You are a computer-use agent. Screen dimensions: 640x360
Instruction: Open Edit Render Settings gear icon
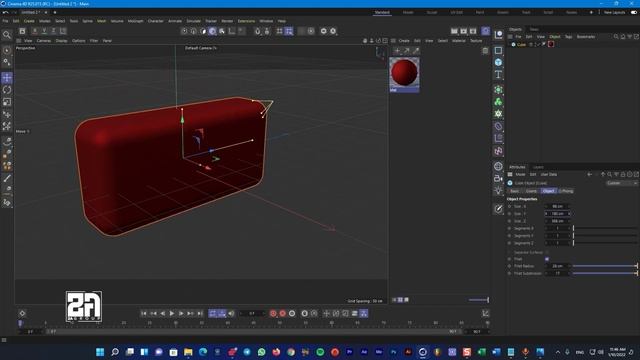point(473,31)
